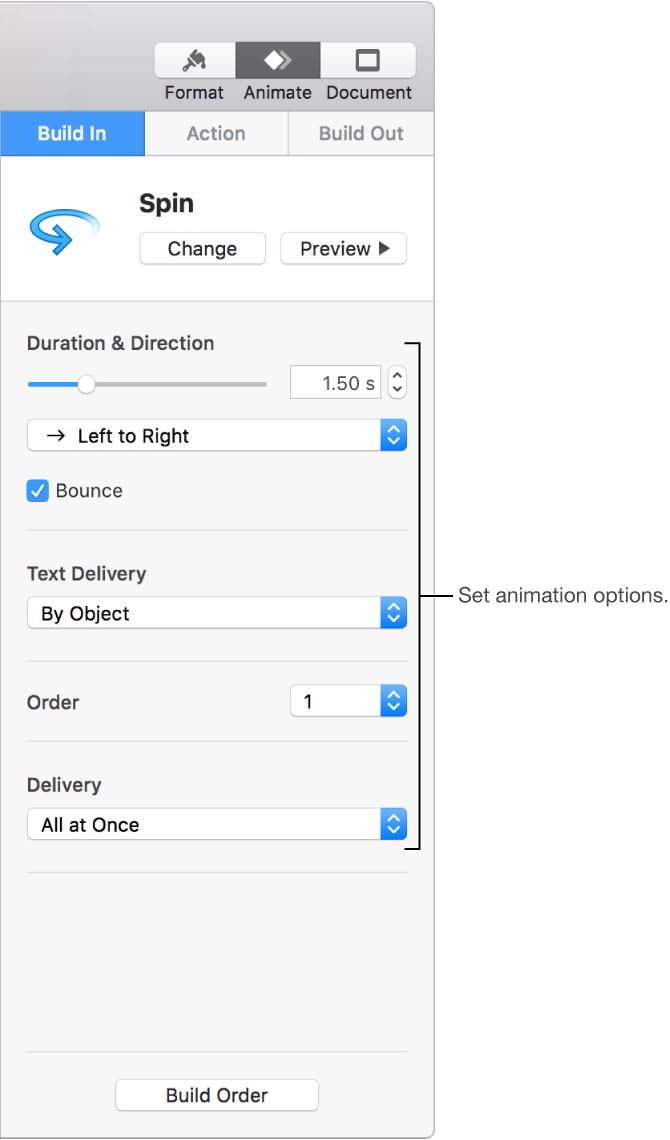Viewport: 670px width, 1140px height.
Task: Click the Left to Right direction arrow icon
Action: pyautogui.click(x=55, y=435)
